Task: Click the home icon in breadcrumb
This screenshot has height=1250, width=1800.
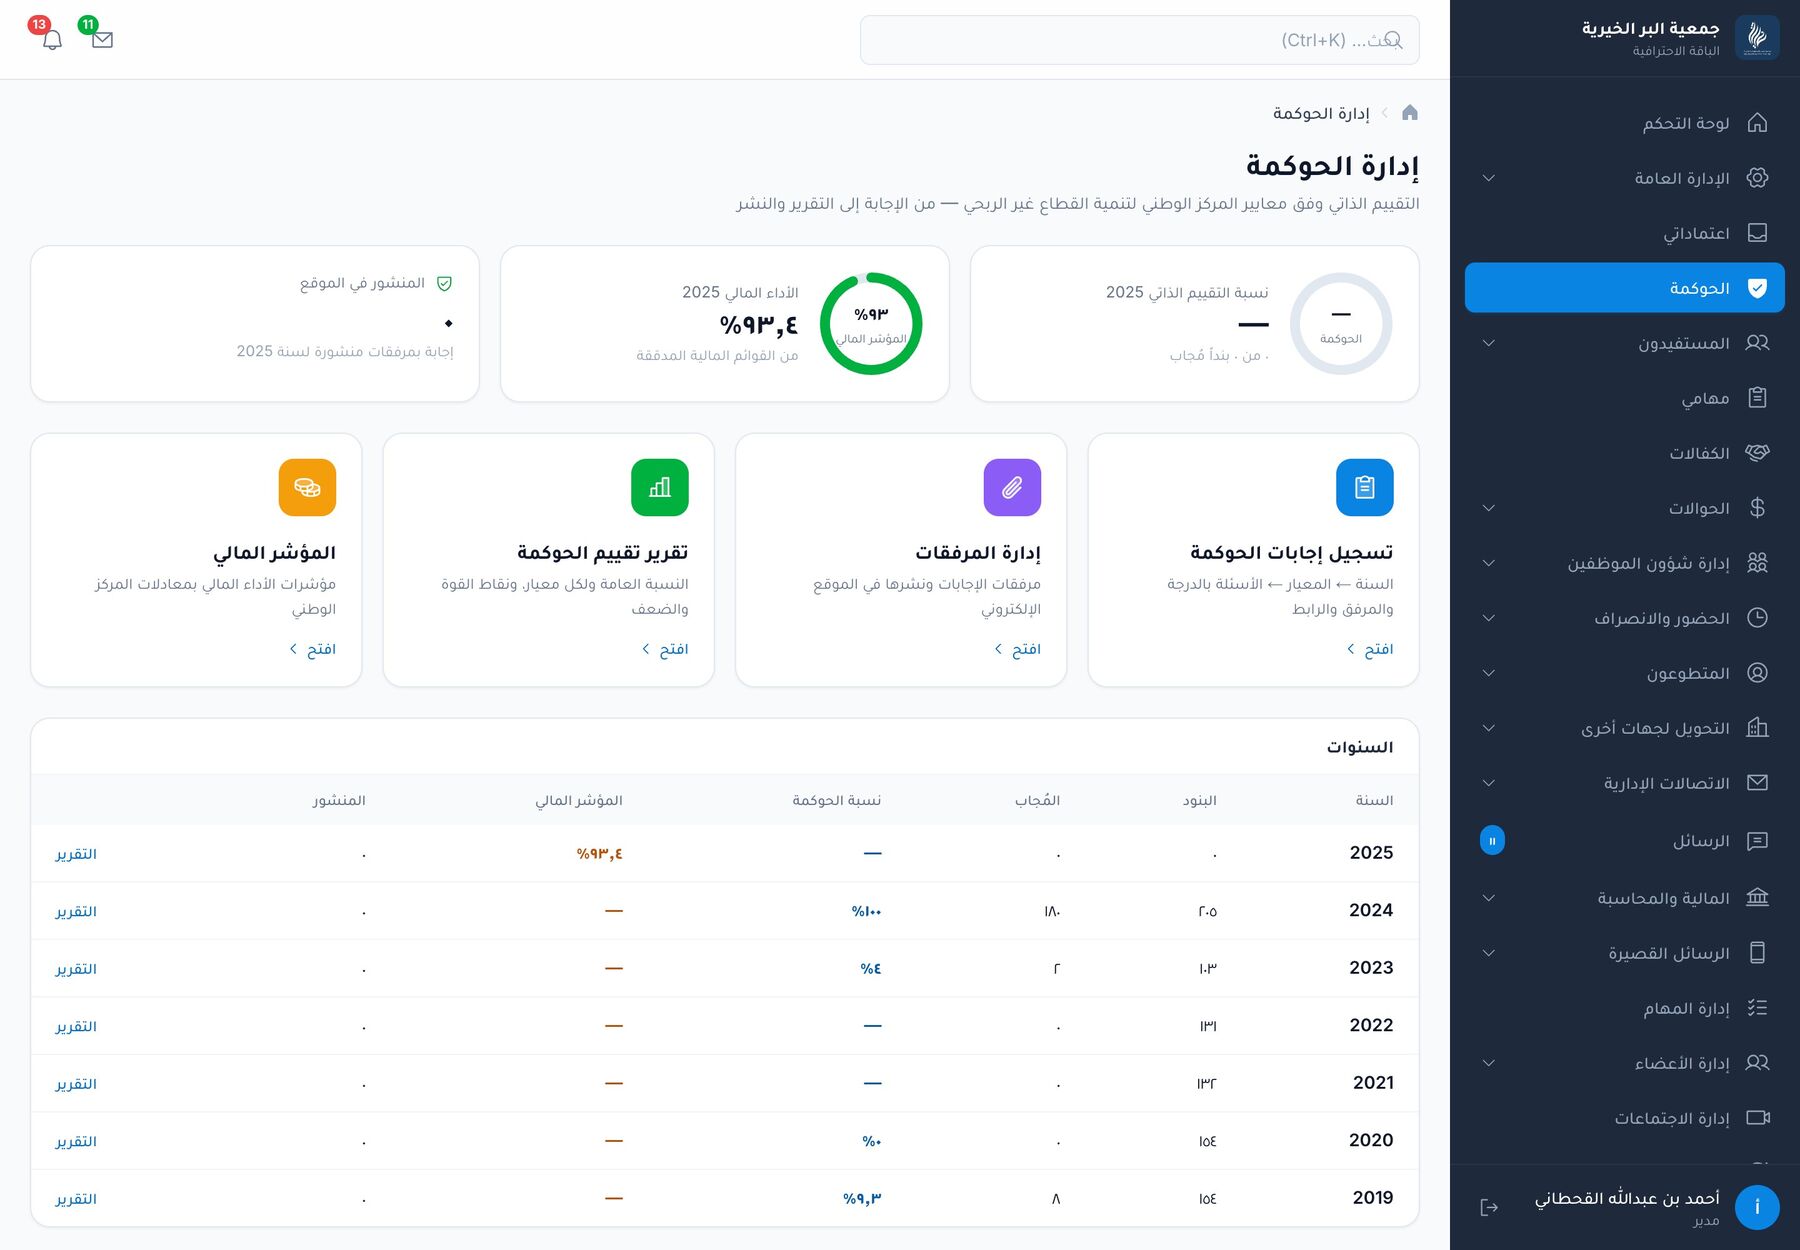Action: [1410, 112]
